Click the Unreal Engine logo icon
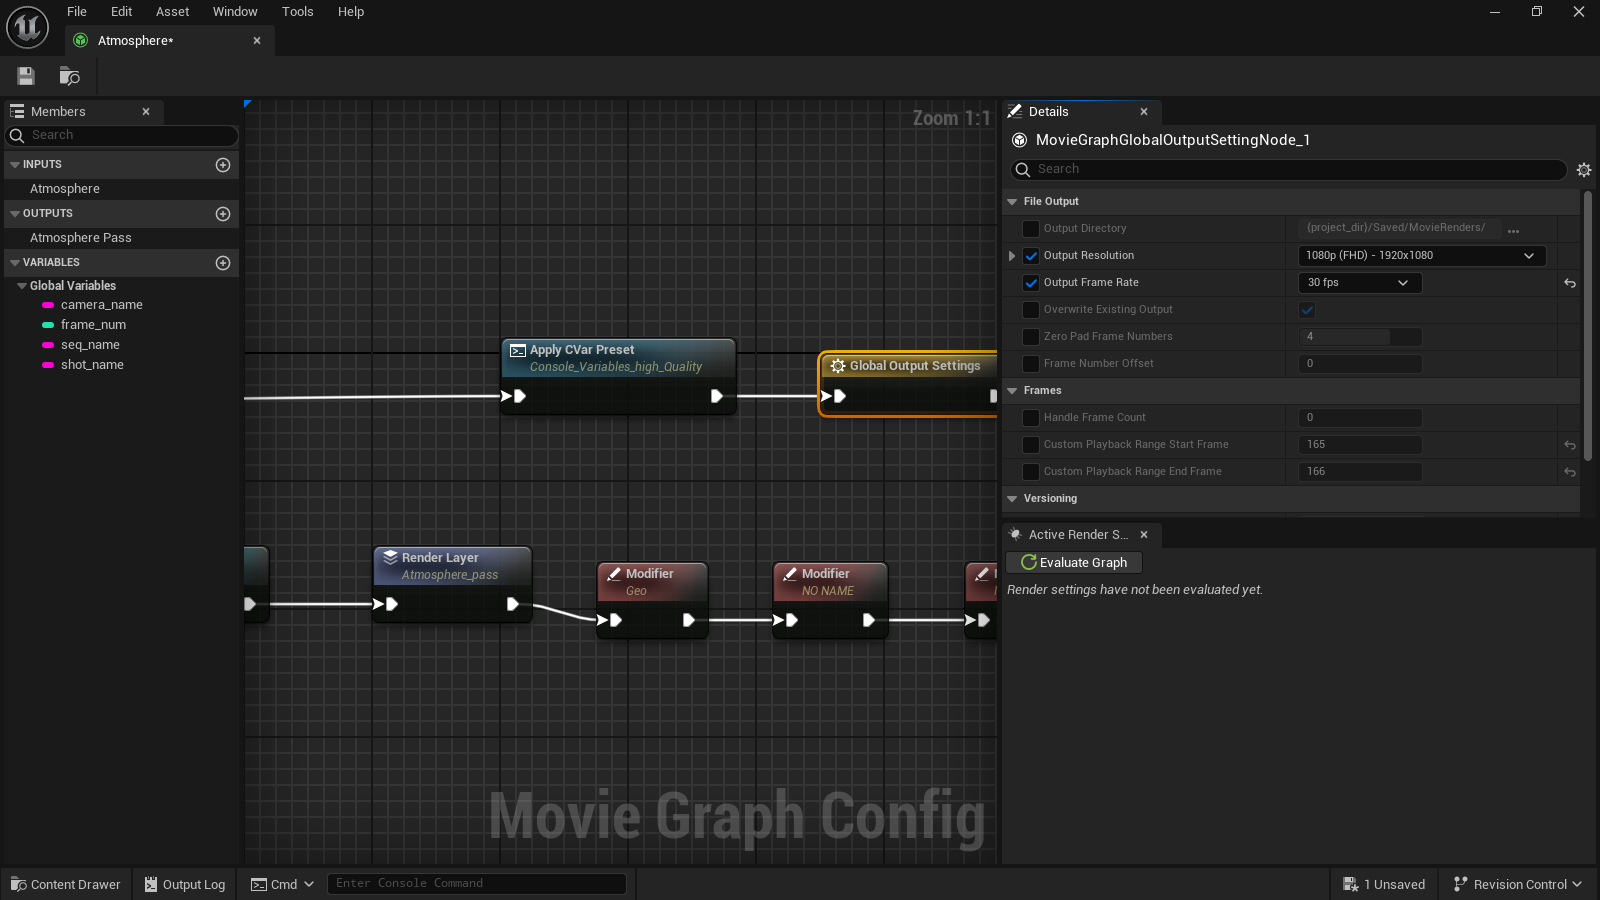1600x900 pixels. pos(27,27)
